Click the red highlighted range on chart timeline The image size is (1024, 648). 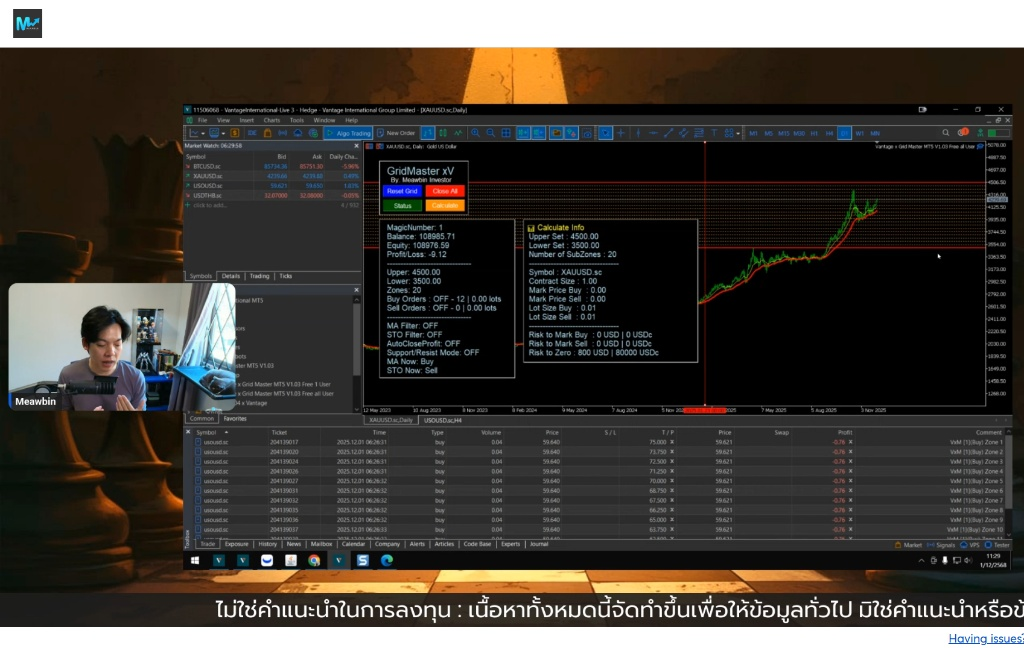click(708, 410)
